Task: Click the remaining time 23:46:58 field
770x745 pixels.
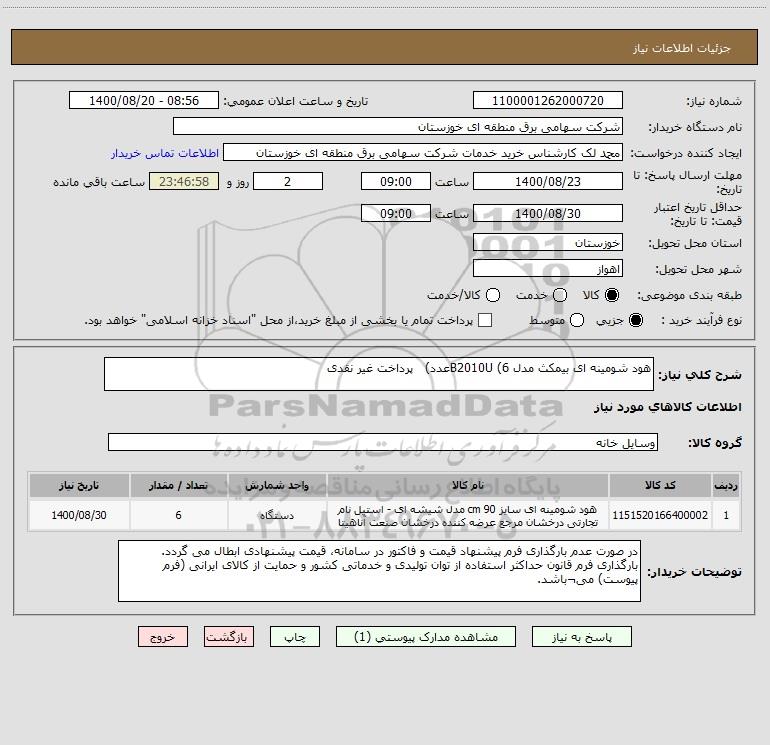Action: pyautogui.click(x=184, y=181)
